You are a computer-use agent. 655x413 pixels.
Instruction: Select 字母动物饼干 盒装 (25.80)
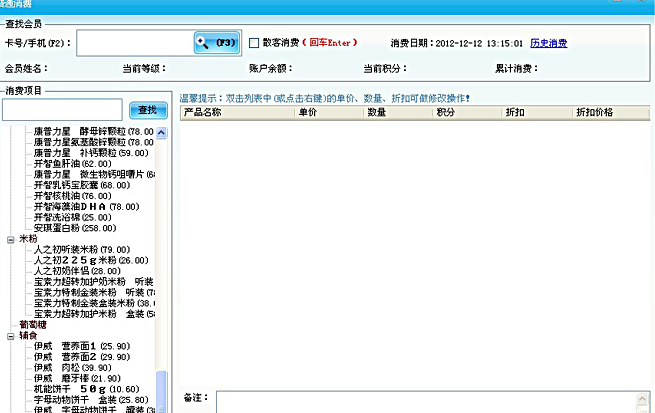pyautogui.click(x=91, y=400)
